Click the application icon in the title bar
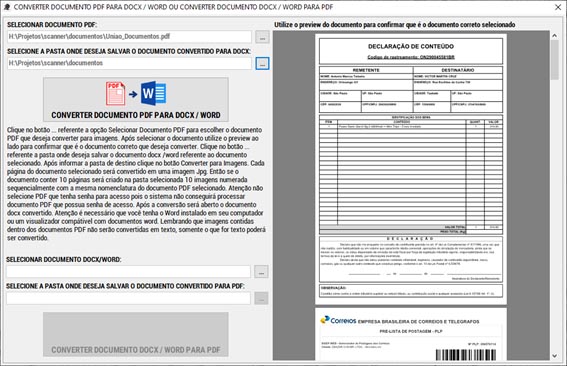 7,7
